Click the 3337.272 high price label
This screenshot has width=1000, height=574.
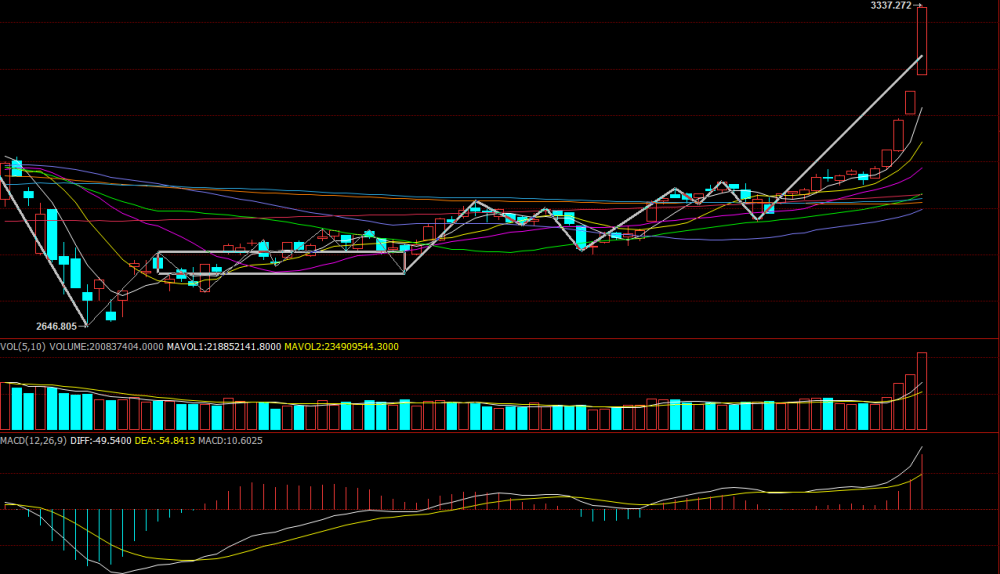pyautogui.click(x=891, y=5)
